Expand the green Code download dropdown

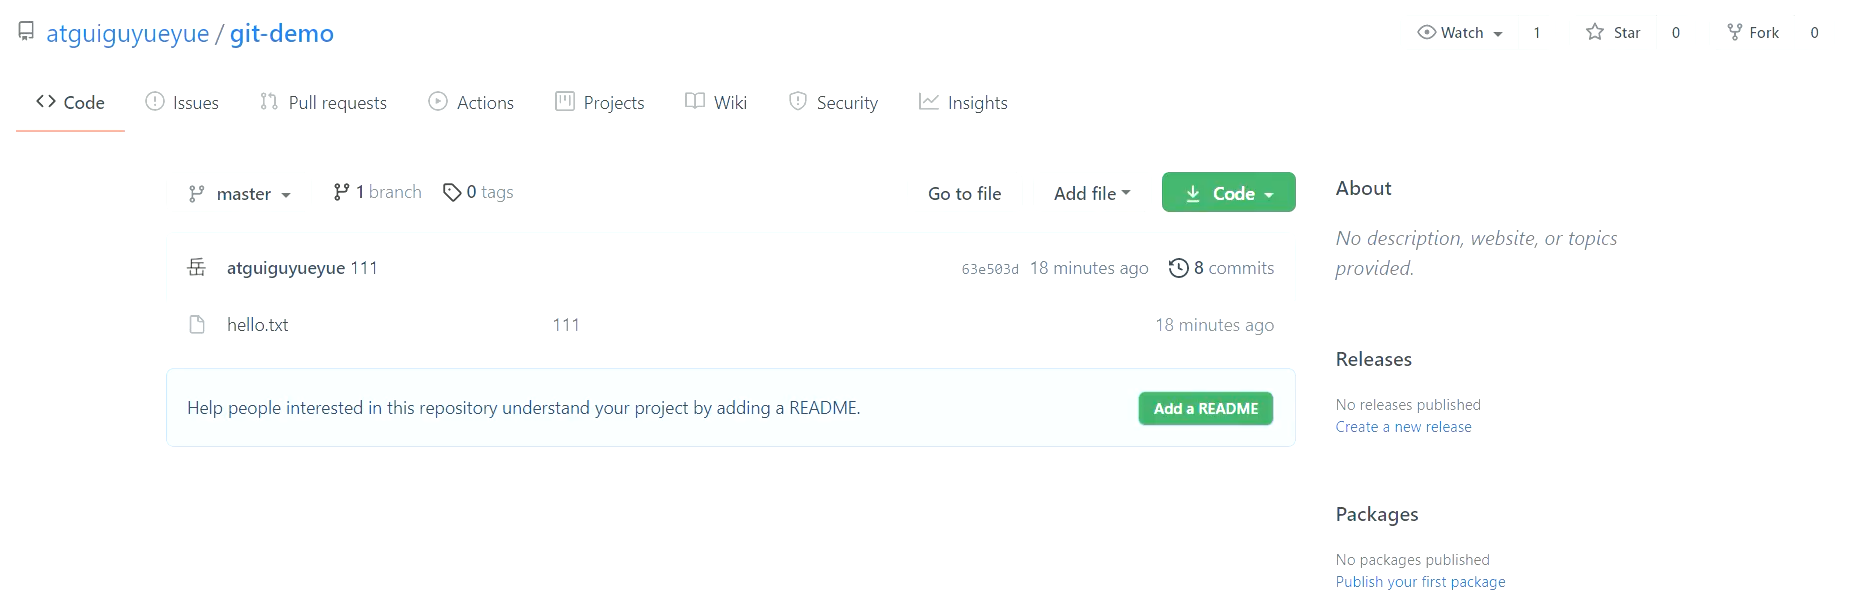tap(1228, 193)
